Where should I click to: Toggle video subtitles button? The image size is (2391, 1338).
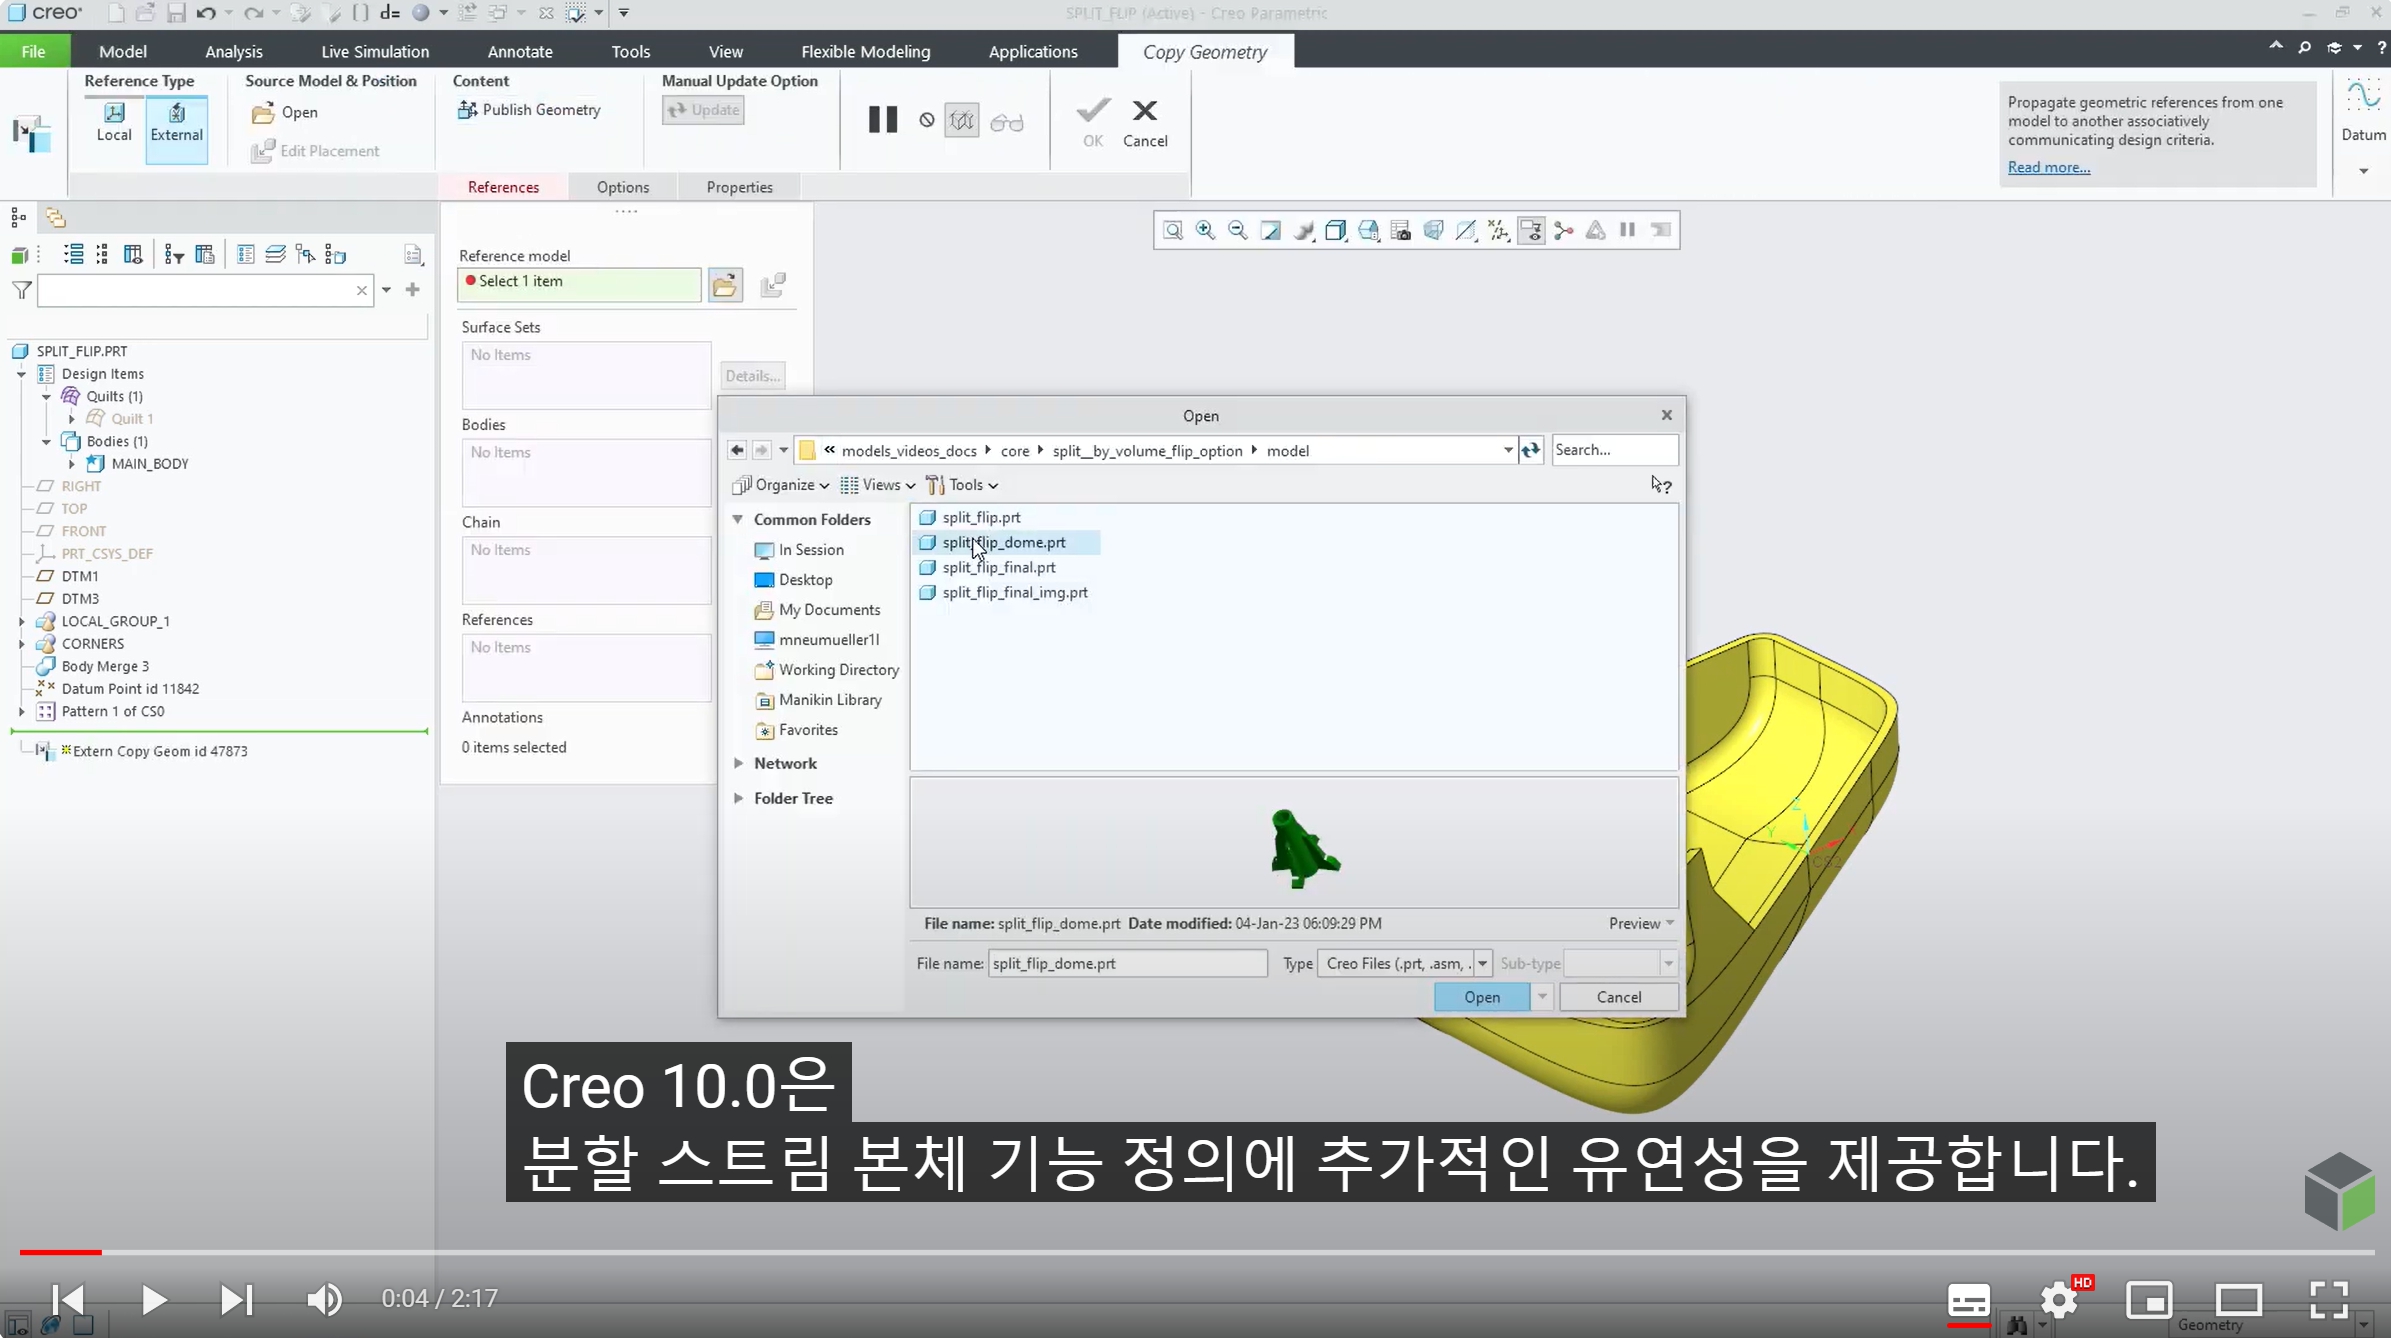pos(1968,1301)
